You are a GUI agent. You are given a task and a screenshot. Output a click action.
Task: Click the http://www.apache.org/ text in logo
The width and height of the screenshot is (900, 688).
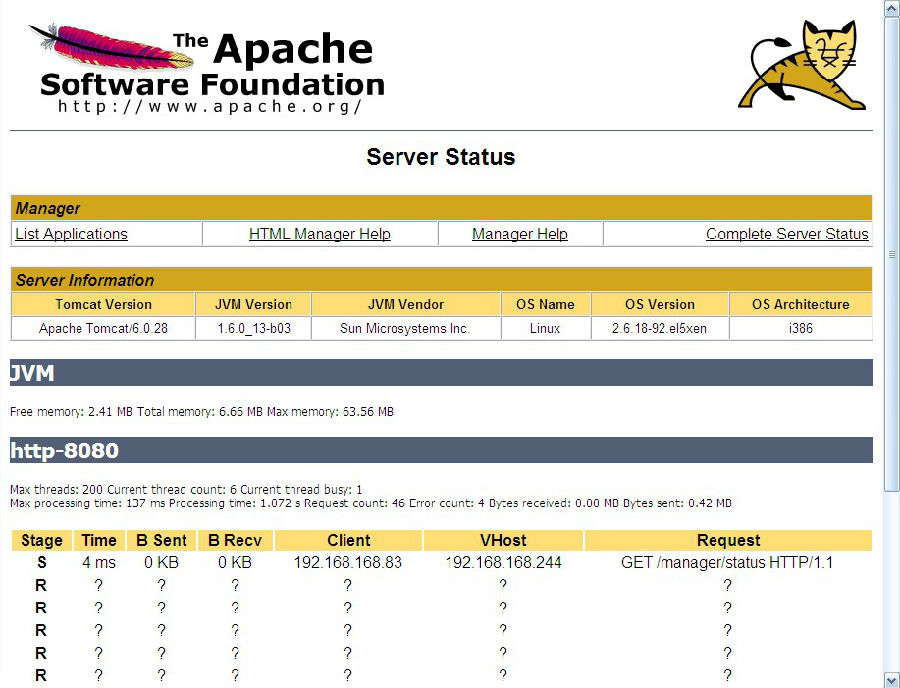pyautogui.click(x=210, y=107)
